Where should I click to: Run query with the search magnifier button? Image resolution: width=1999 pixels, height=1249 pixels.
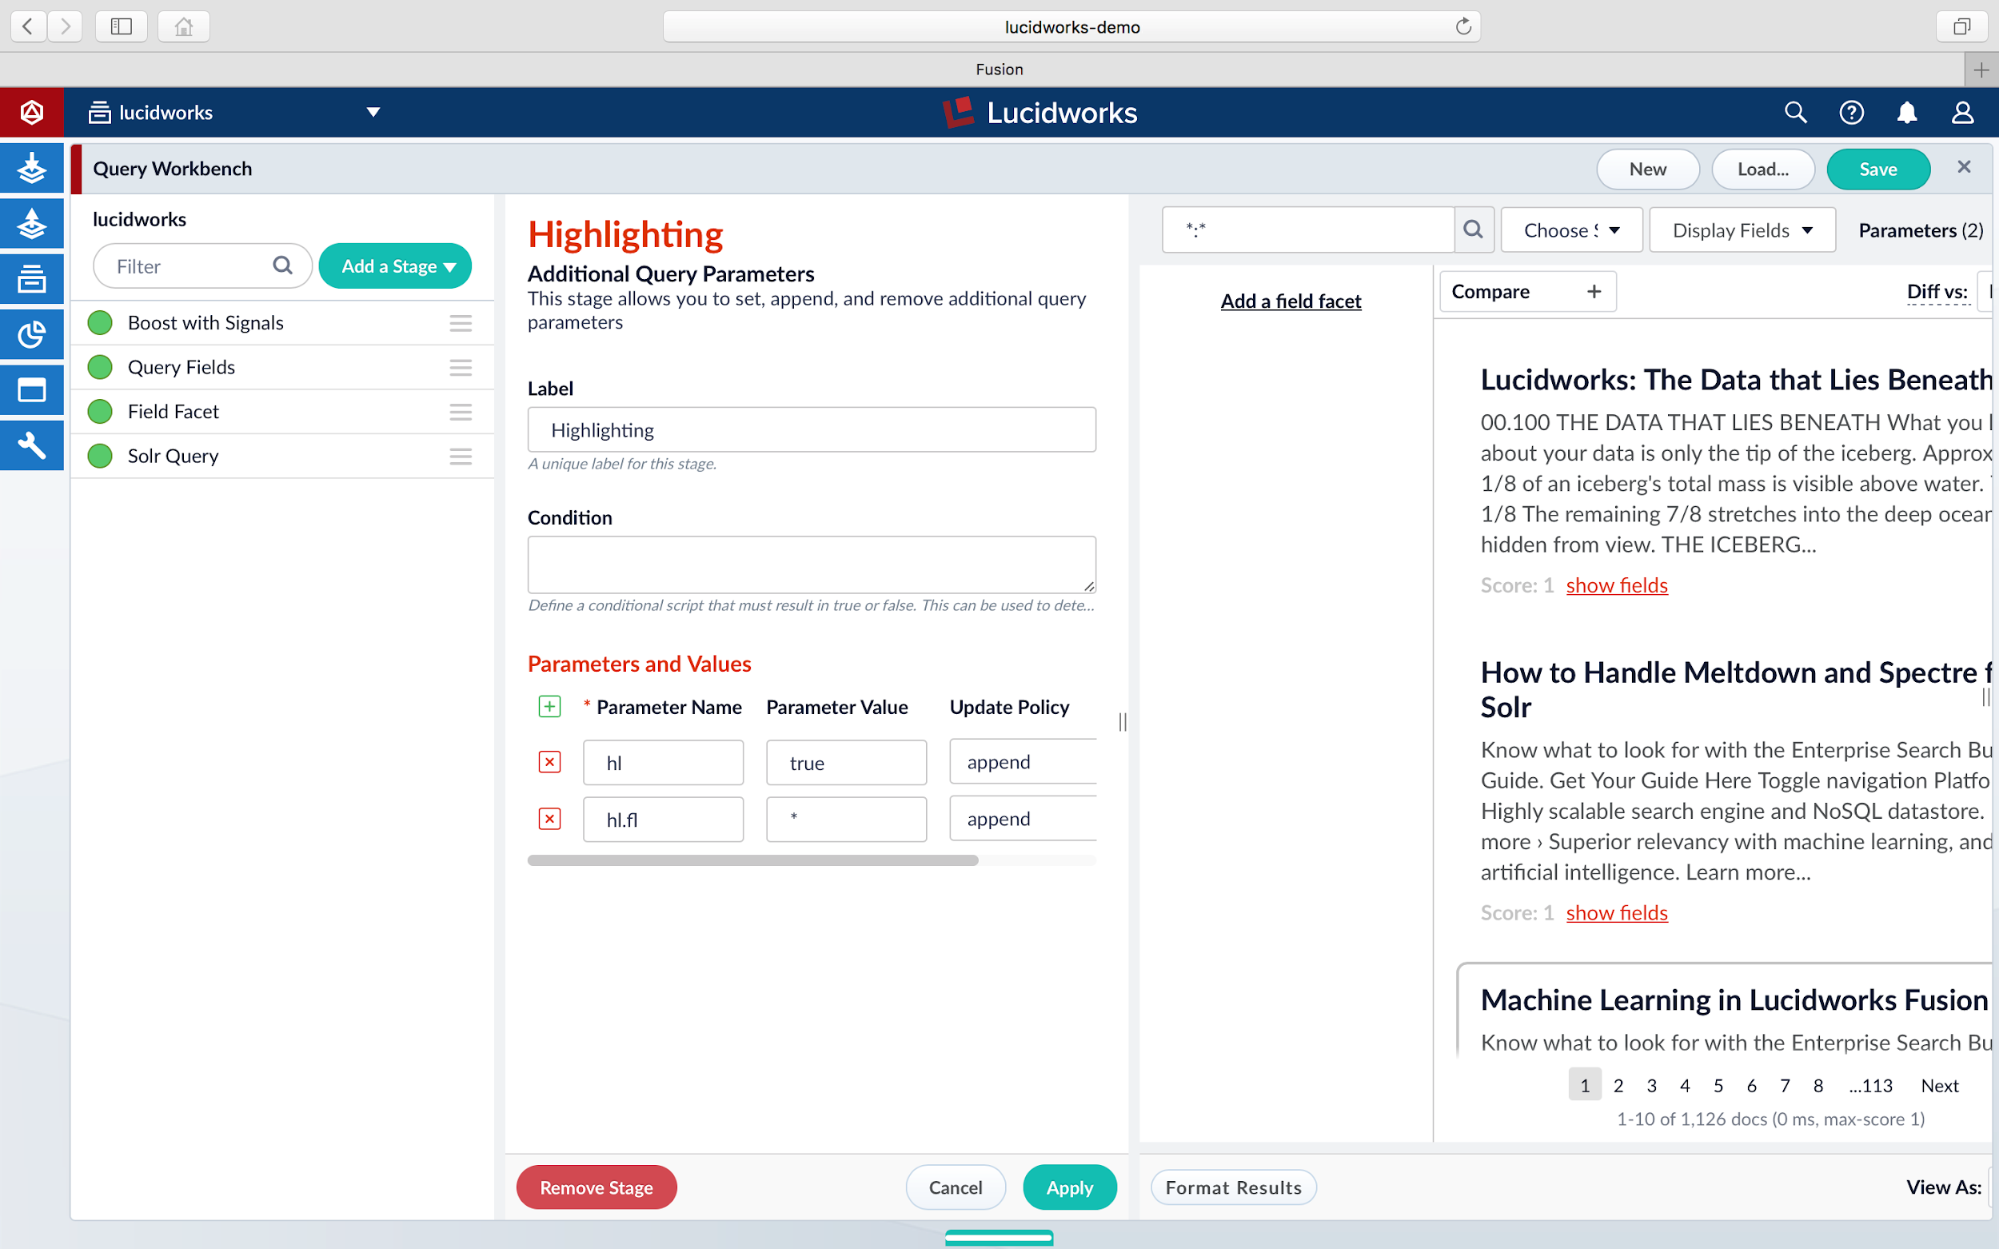1473,230
